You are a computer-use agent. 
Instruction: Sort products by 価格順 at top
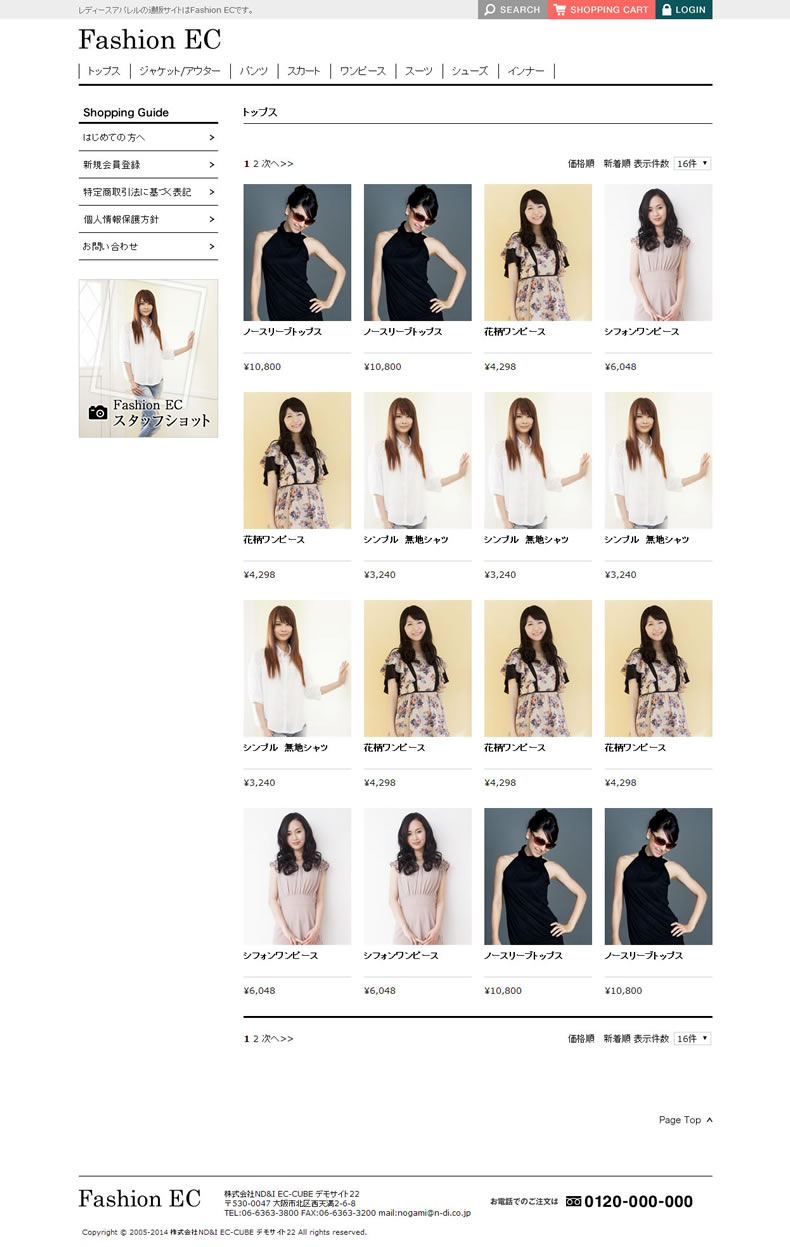tap(581, 163)
